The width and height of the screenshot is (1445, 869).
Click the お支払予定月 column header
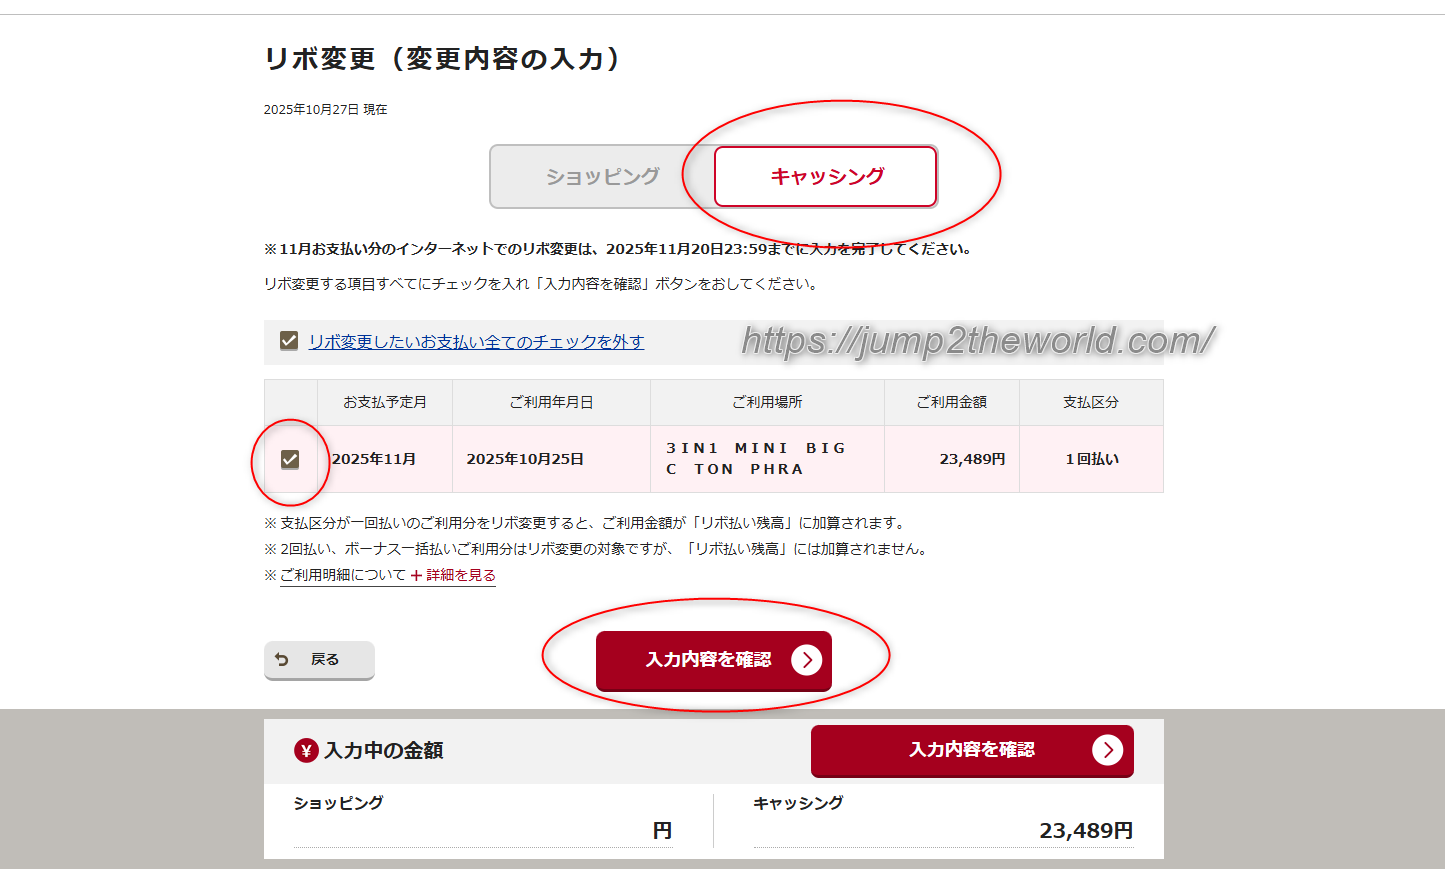[385, 402]
